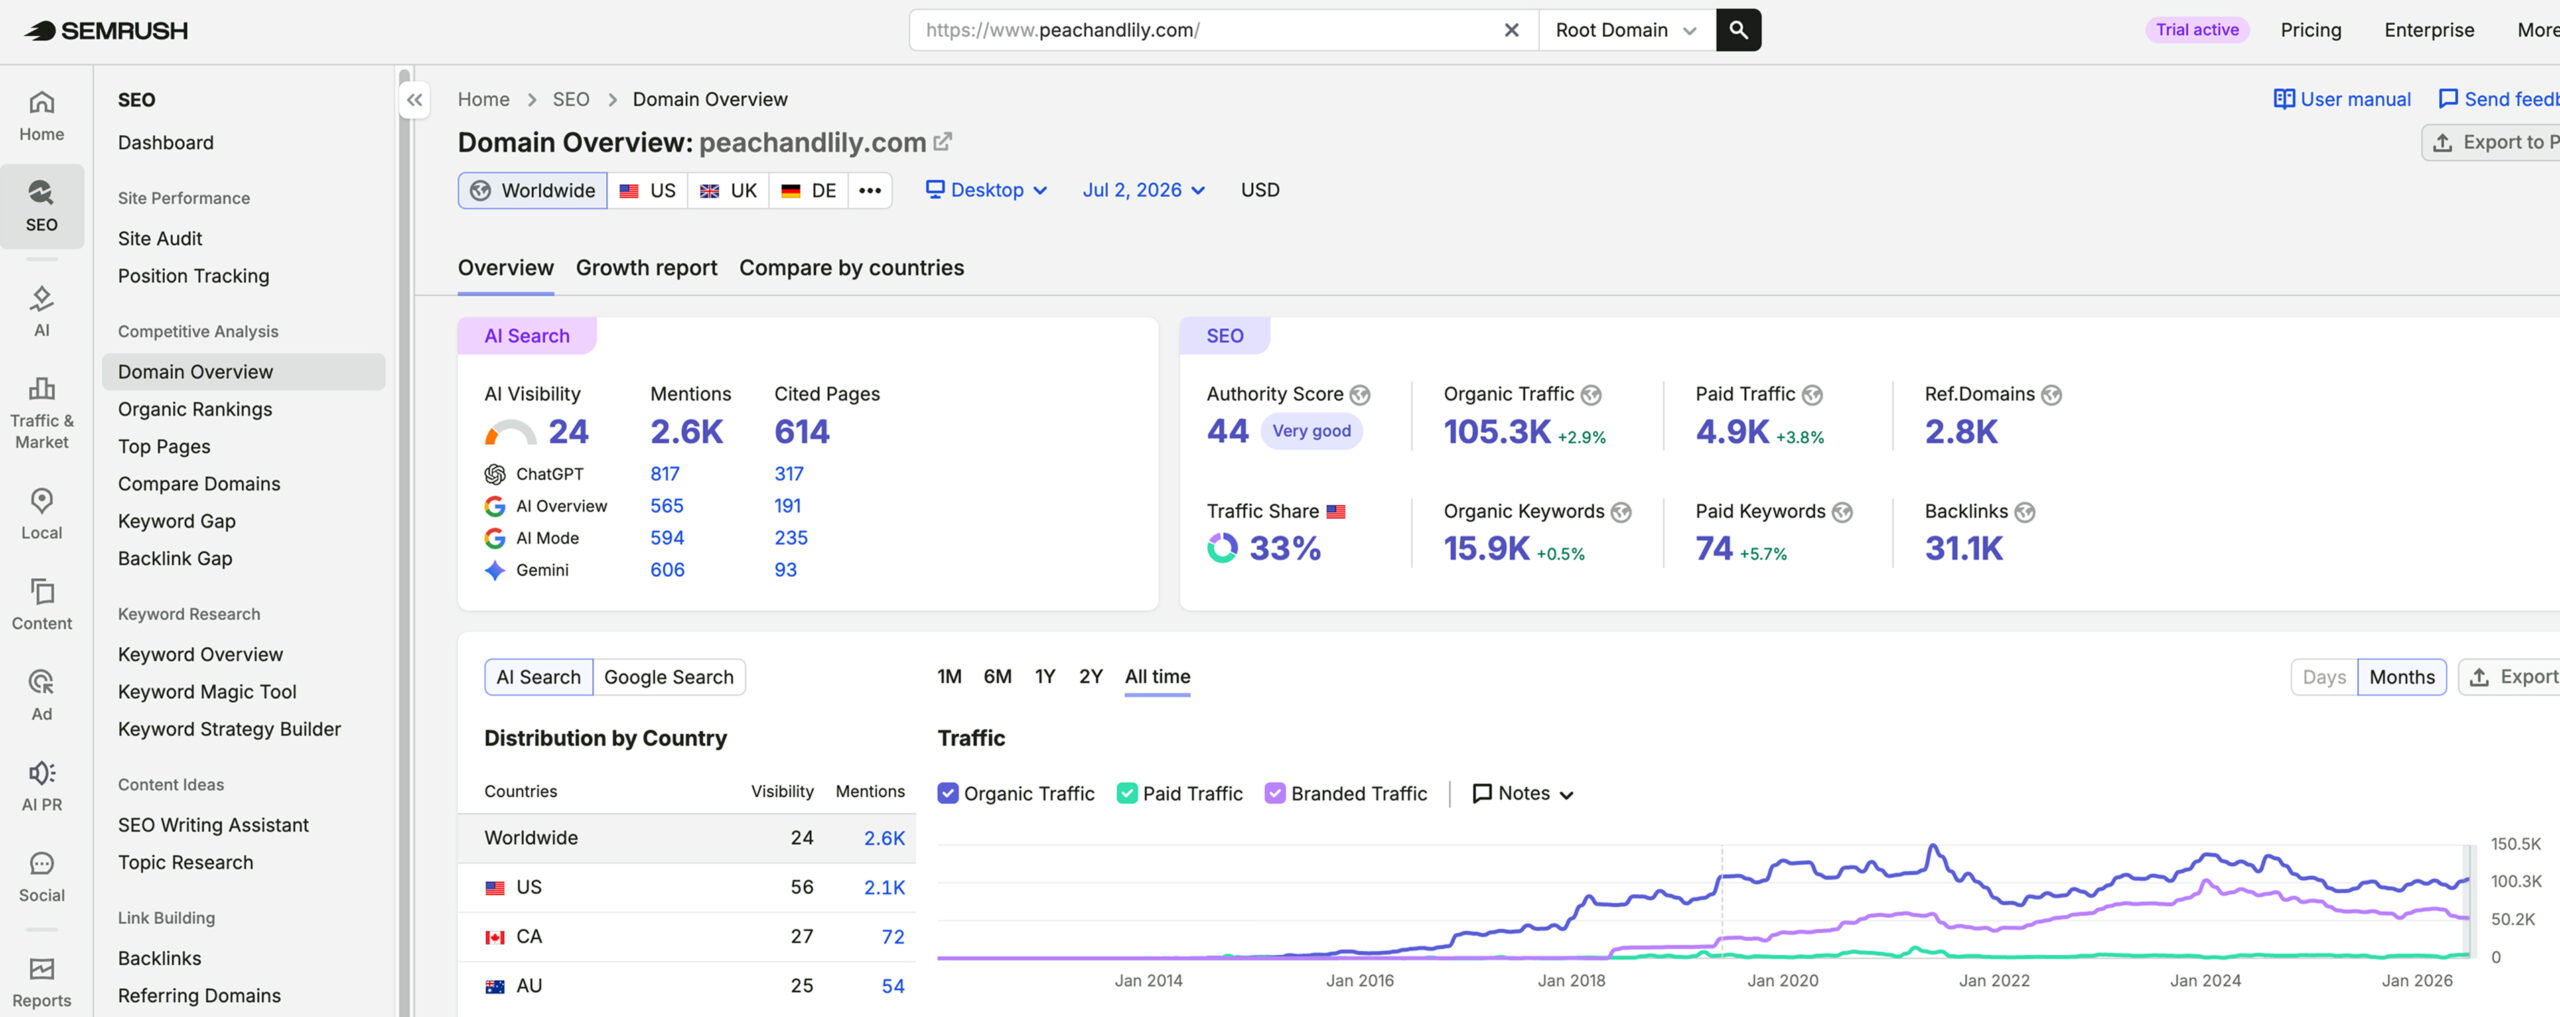The width and height of the screenshot is (2560, 1017).
Task: Select DE database button
Action: tap(808, 190)
